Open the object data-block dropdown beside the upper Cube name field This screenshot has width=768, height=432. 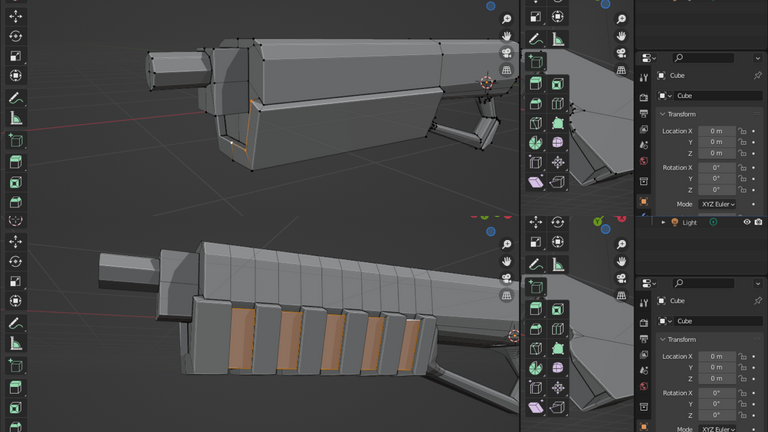coord(664,96)
